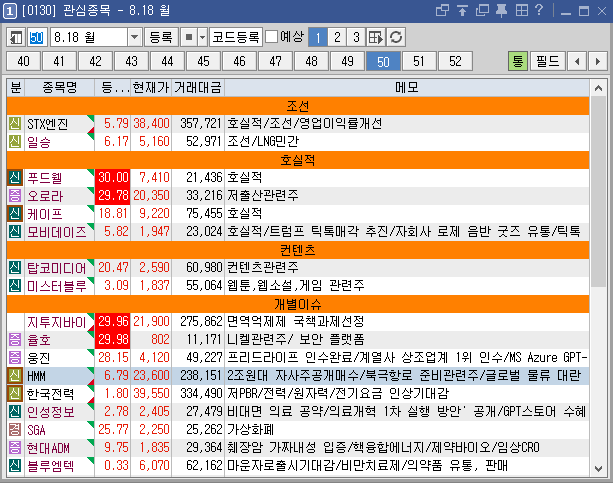The height and width of the screenshot is (483, 613).
Task: Select the 미스터블루 stock name
Action: pos(56,285)
